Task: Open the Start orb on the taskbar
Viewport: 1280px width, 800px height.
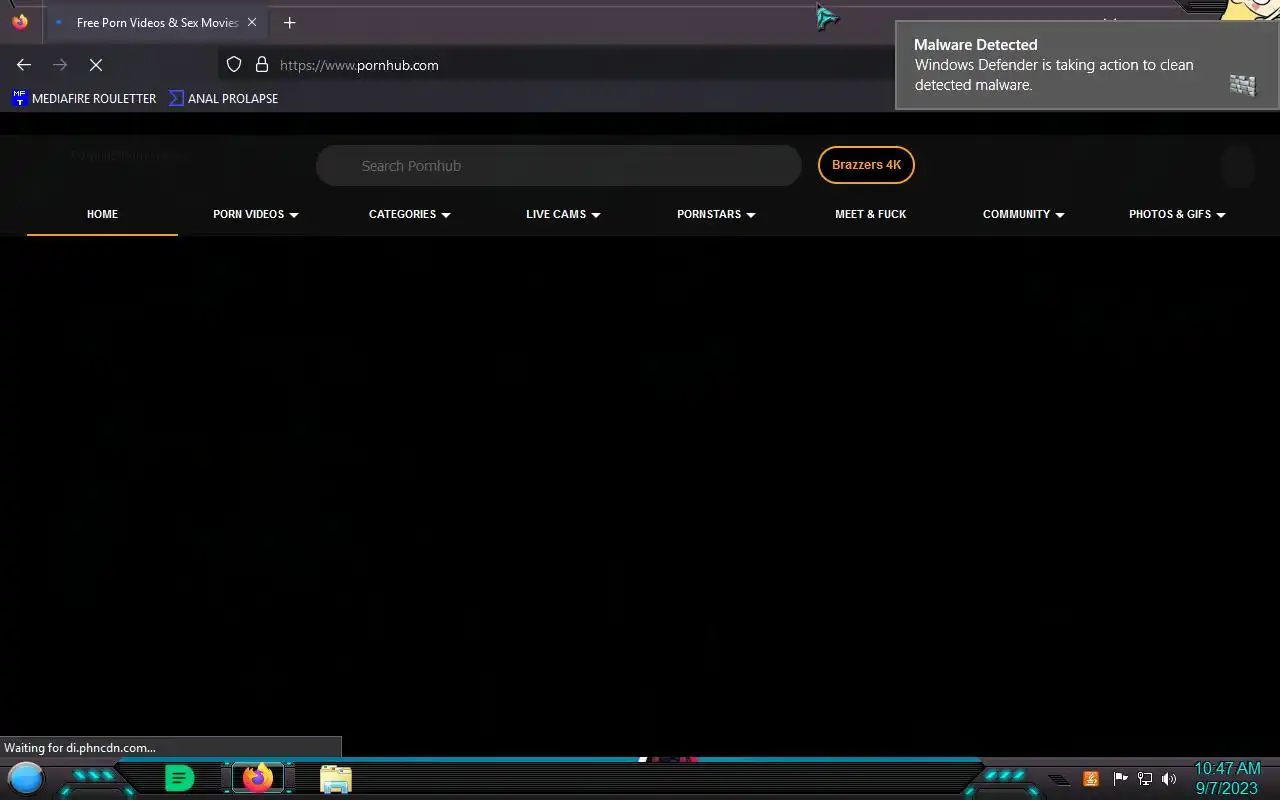Action: tap(26, 777)
